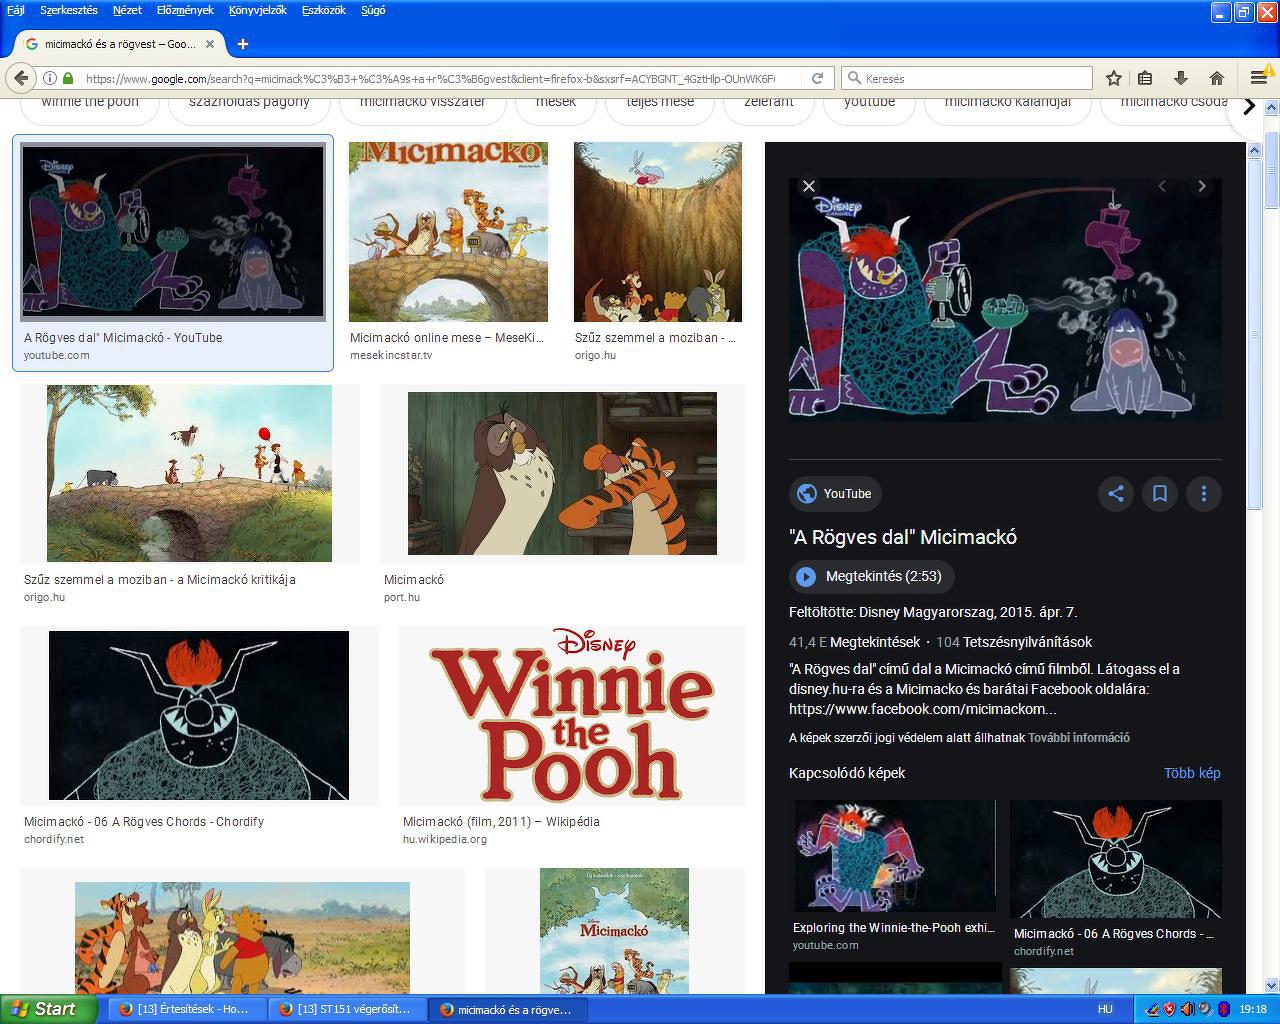1280x1024 pixels.
Task: Reload the current page
Action: [817, 78]
